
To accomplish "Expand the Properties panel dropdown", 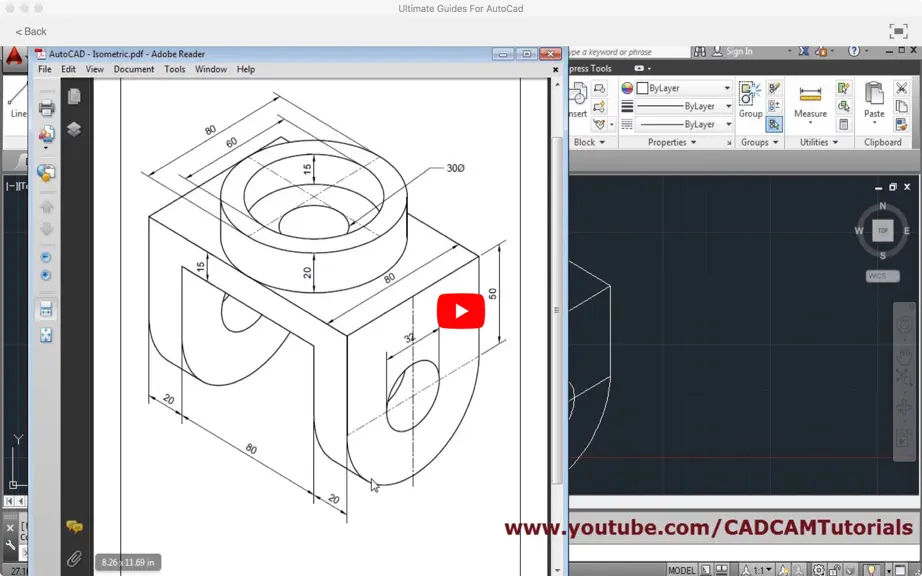I will 672,142.
